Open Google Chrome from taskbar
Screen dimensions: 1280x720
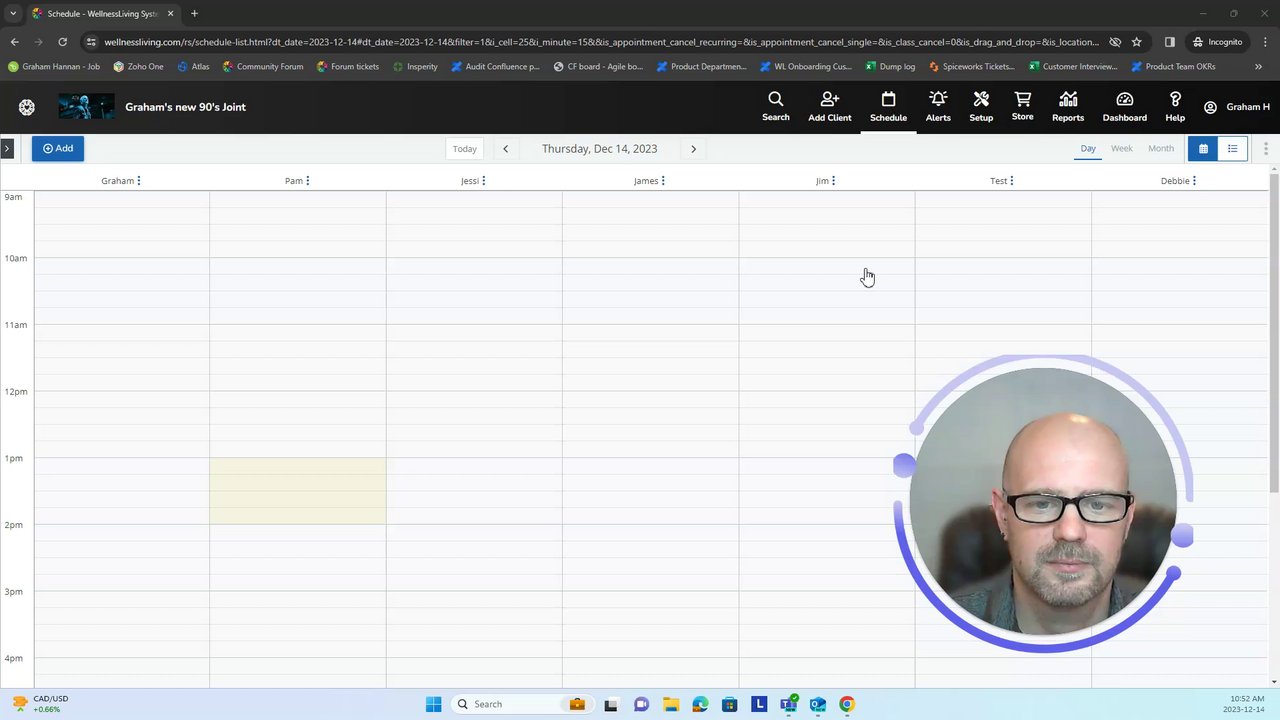coord(847,704)
